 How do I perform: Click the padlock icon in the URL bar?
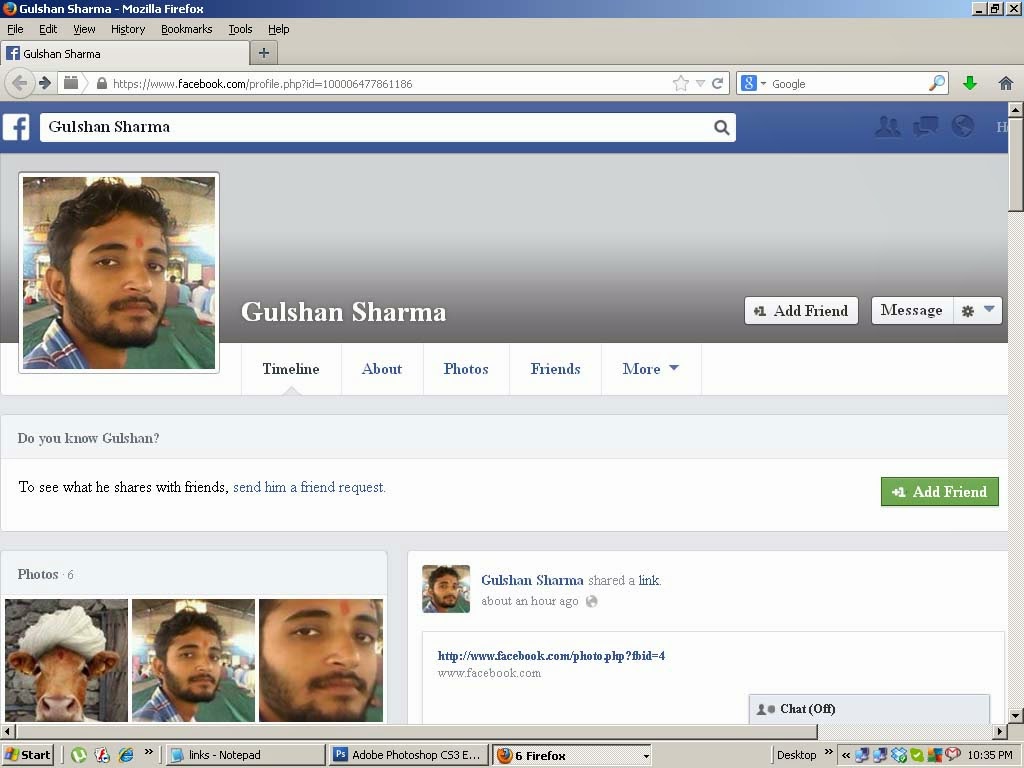tap(102, 84)
